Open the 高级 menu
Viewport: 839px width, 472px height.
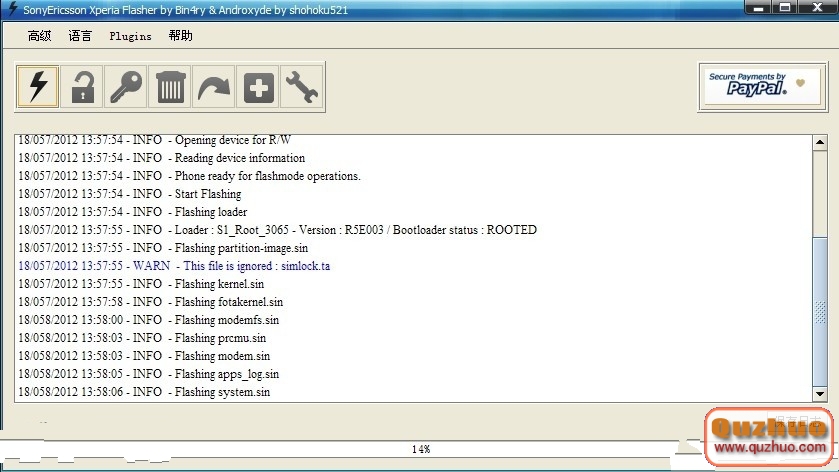40,36
